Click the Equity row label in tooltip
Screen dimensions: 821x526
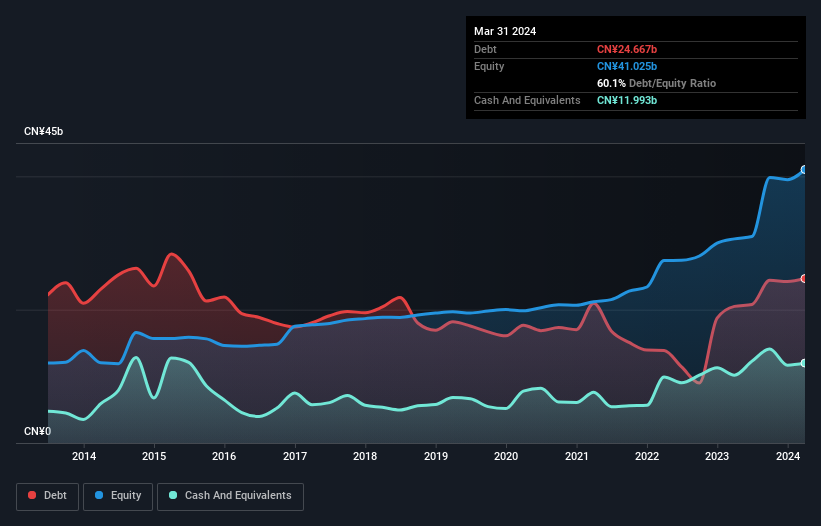pos(489,66)
